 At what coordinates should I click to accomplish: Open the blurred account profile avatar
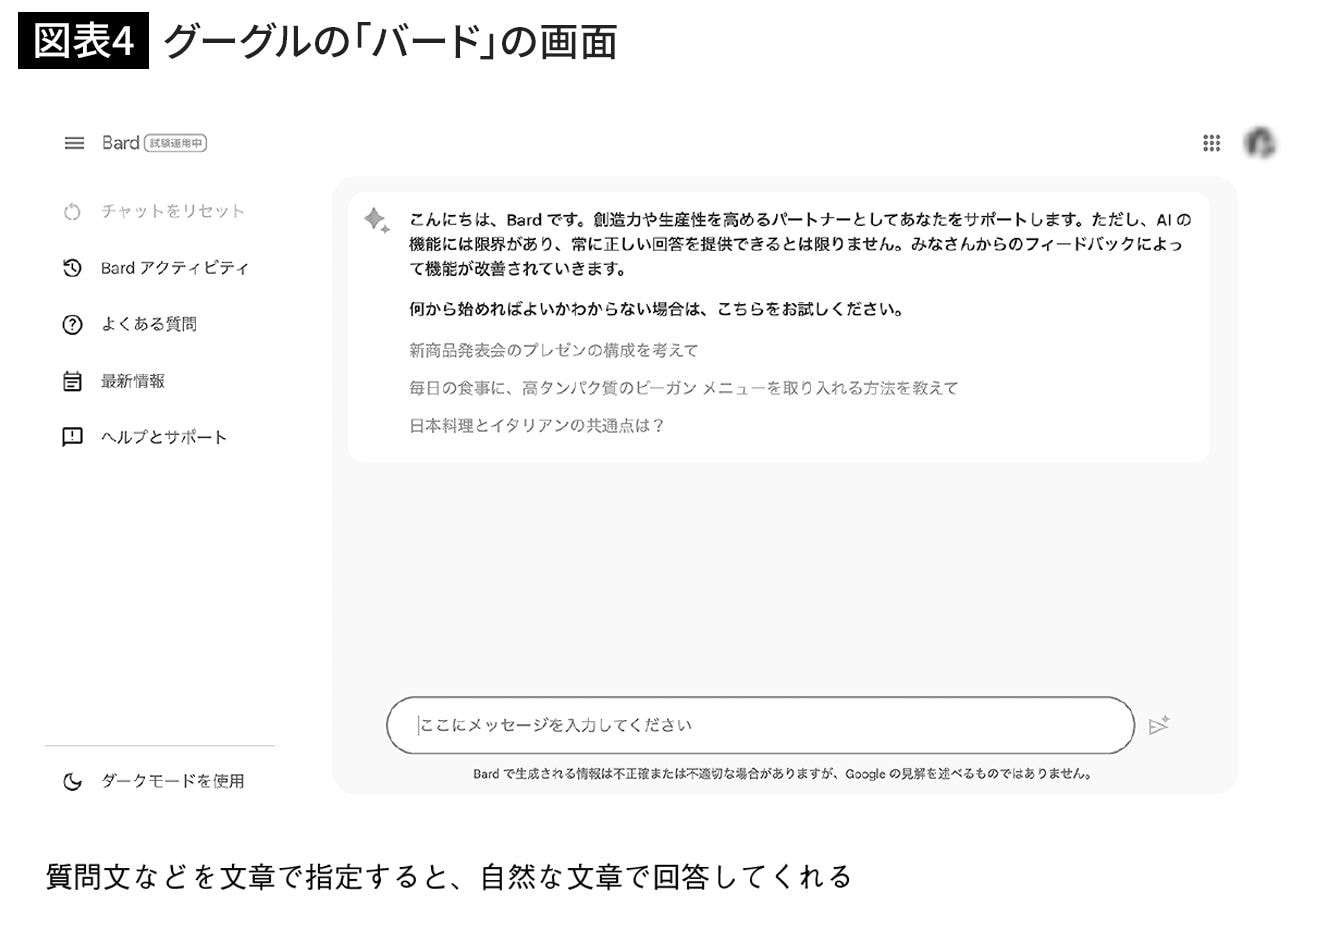1260,143
